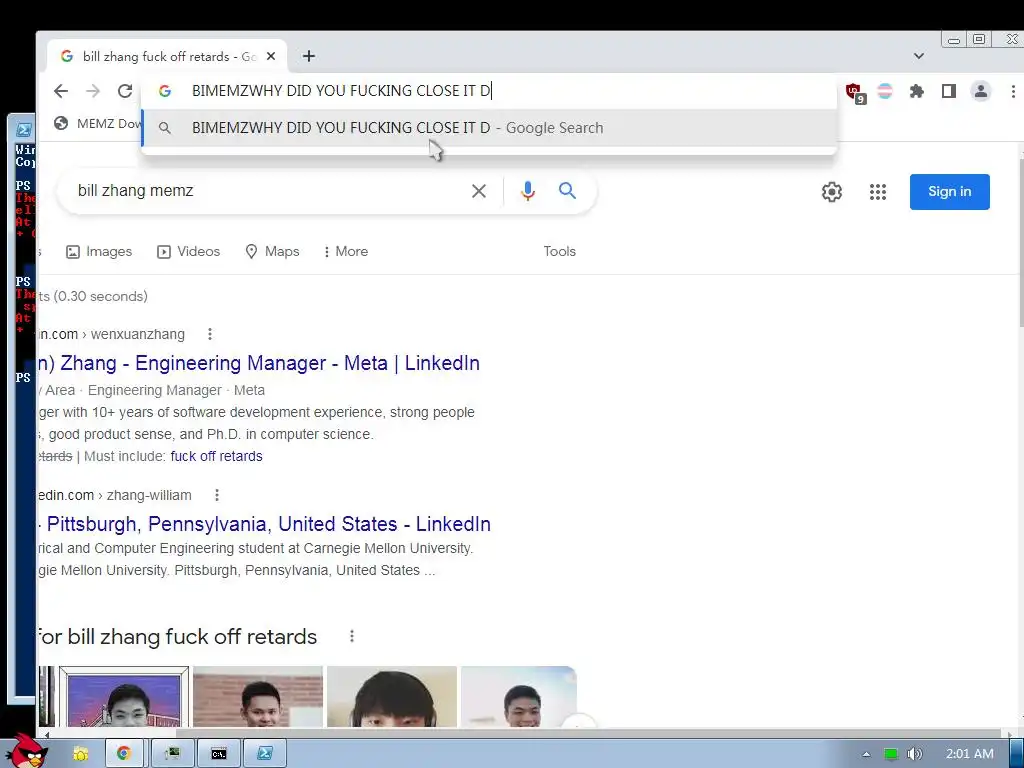Screen dimensions: 1024x768
Task: Click the vertical page scrollbar
Action: (x=1020, y=242)
